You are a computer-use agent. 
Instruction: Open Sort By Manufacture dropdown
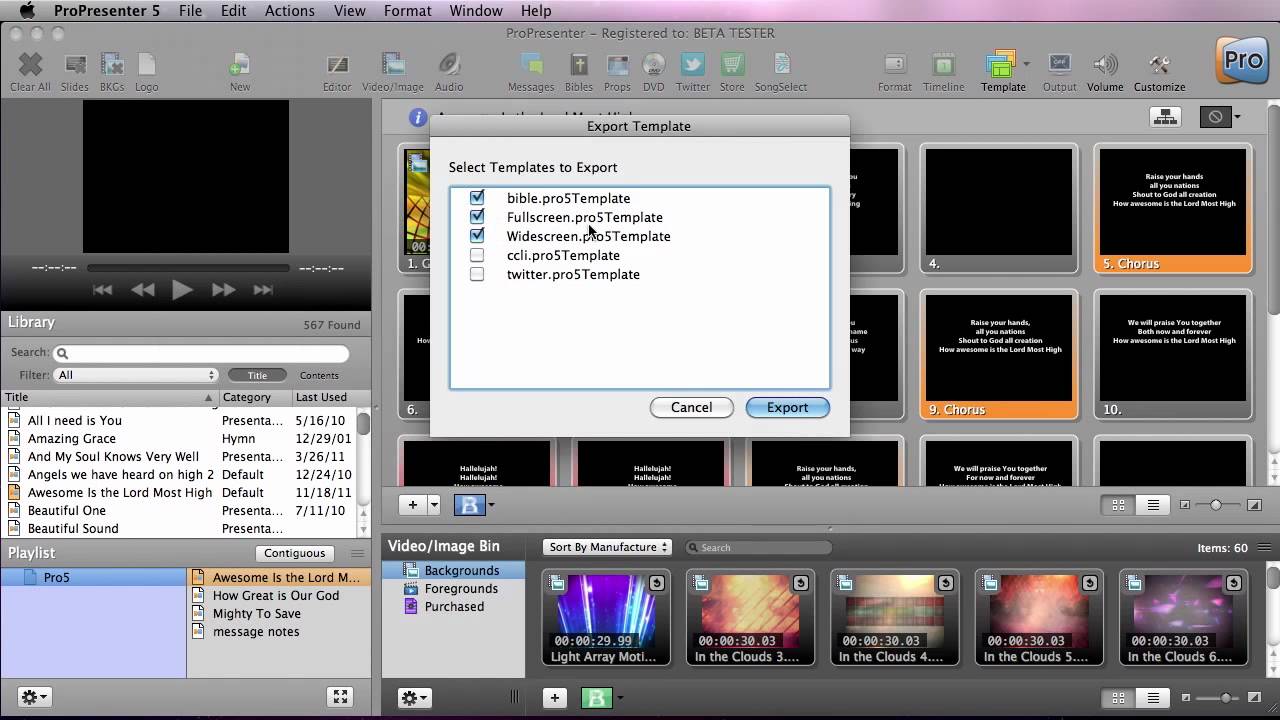click(x=608, y=547)
